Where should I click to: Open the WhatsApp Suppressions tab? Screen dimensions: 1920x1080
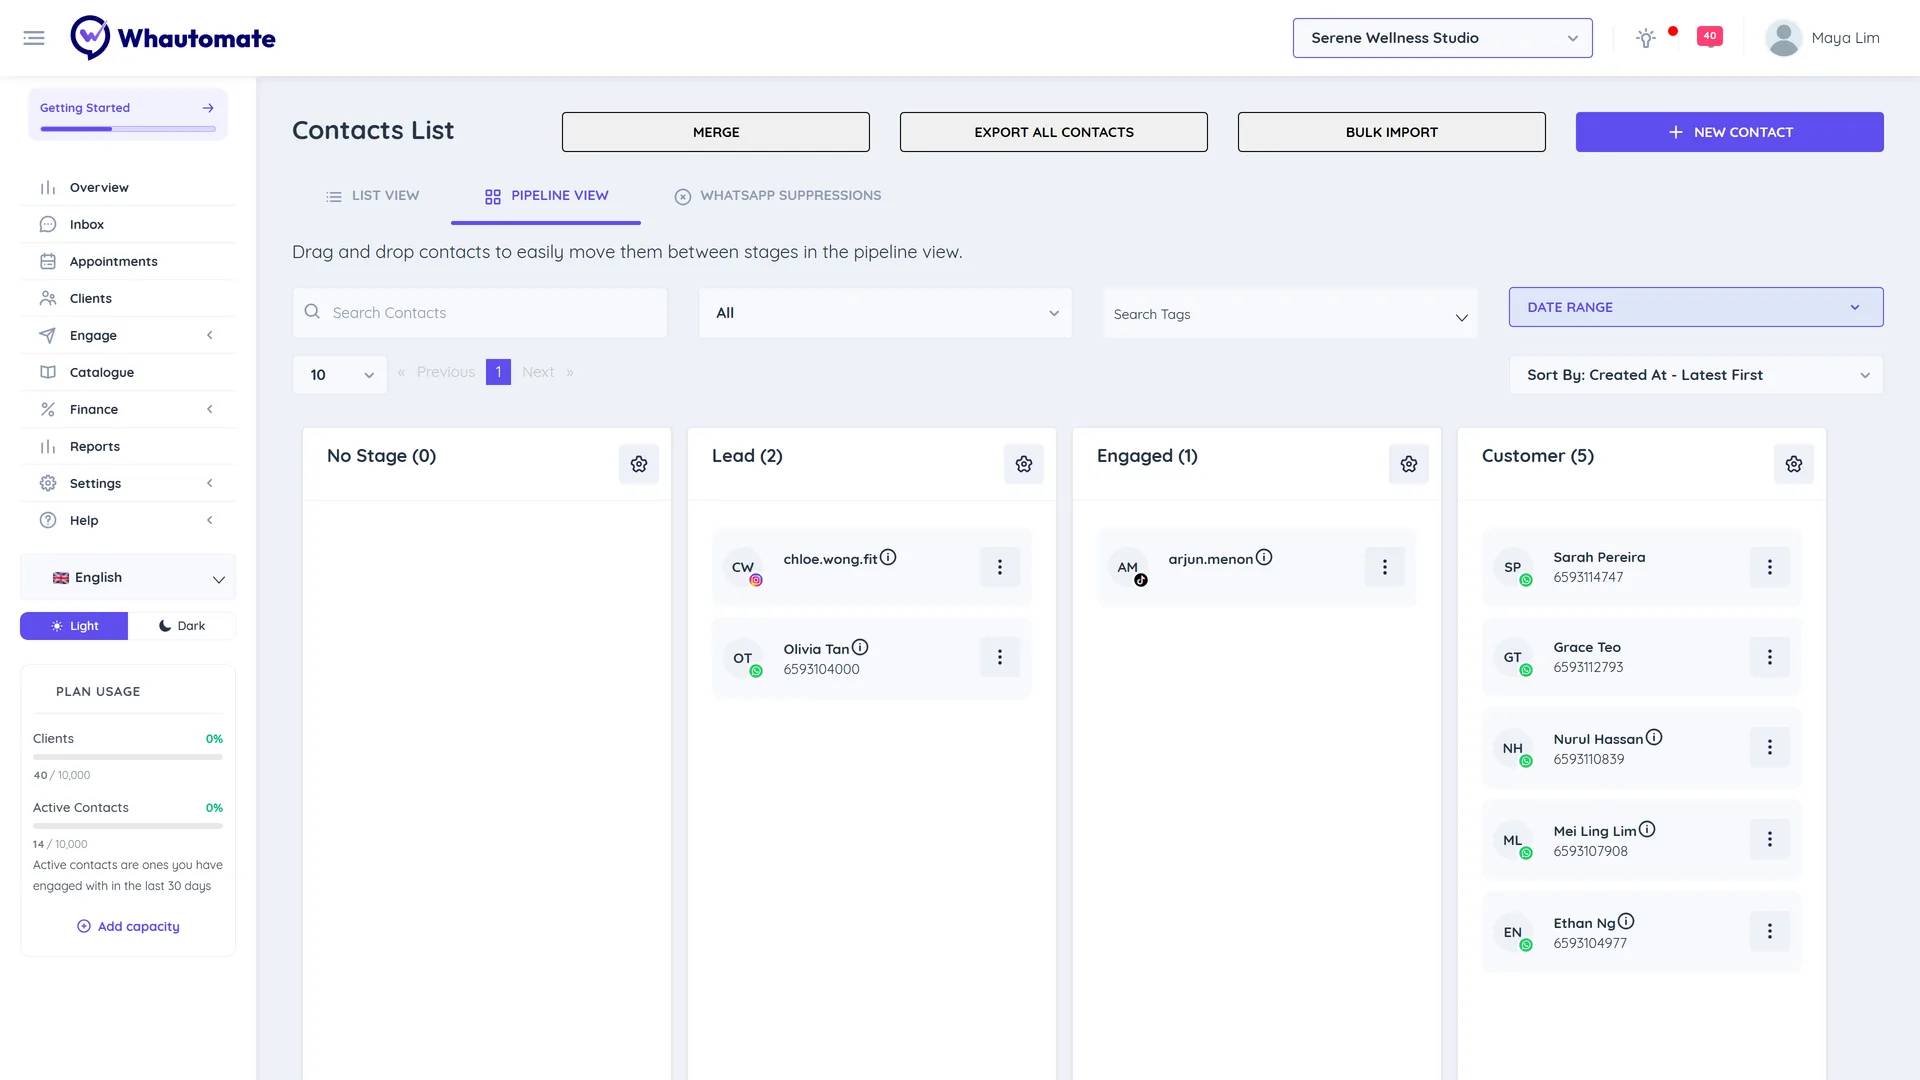[x=778, y=196]
